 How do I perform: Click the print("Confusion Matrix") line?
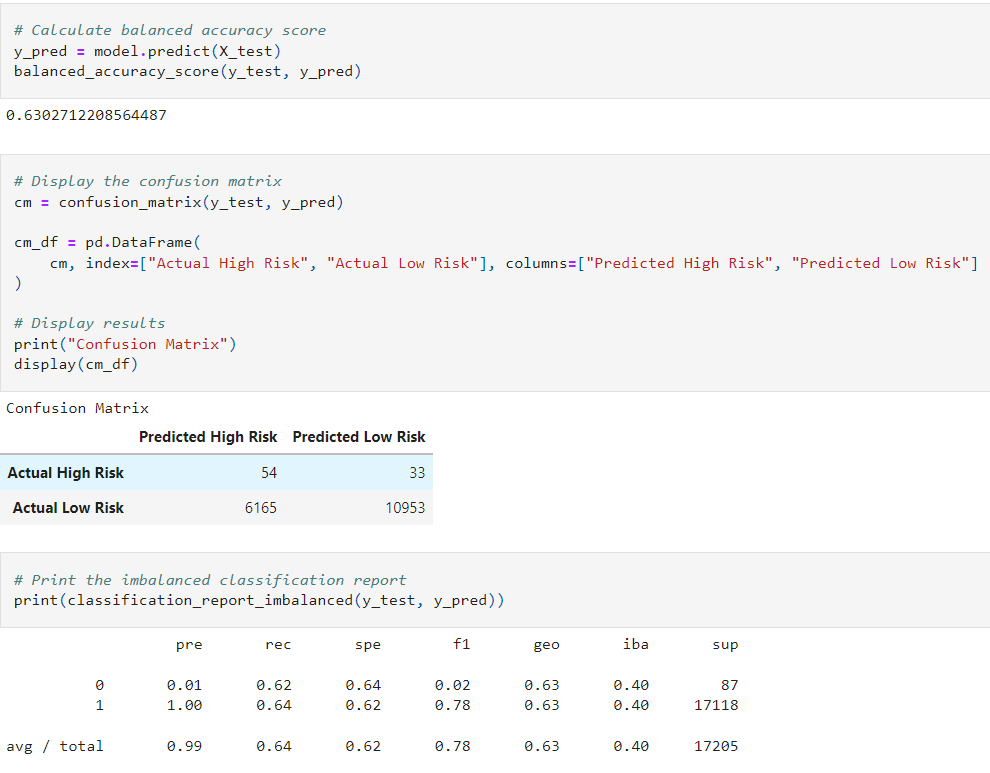point(125,344)
